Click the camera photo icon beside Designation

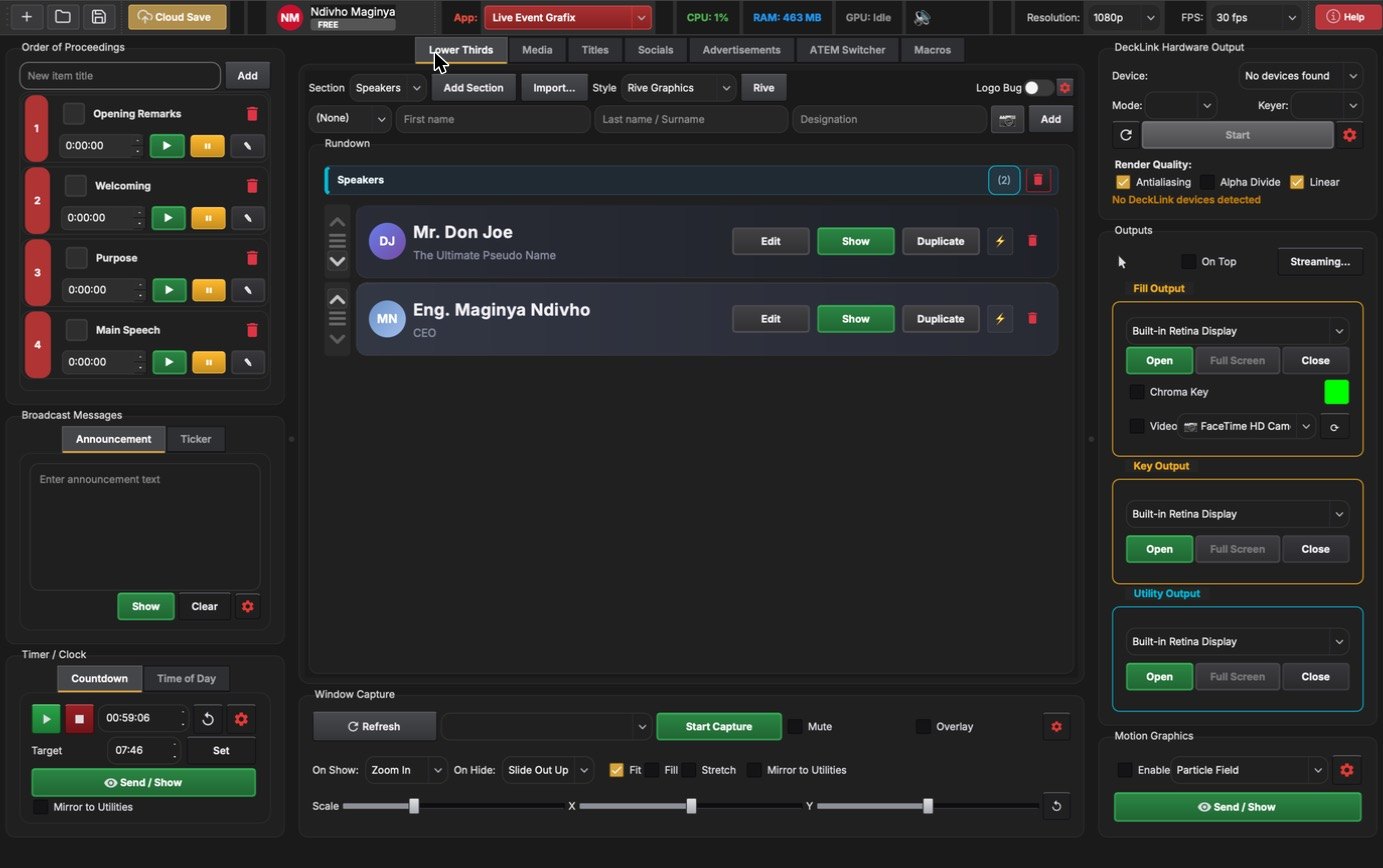1007,119
